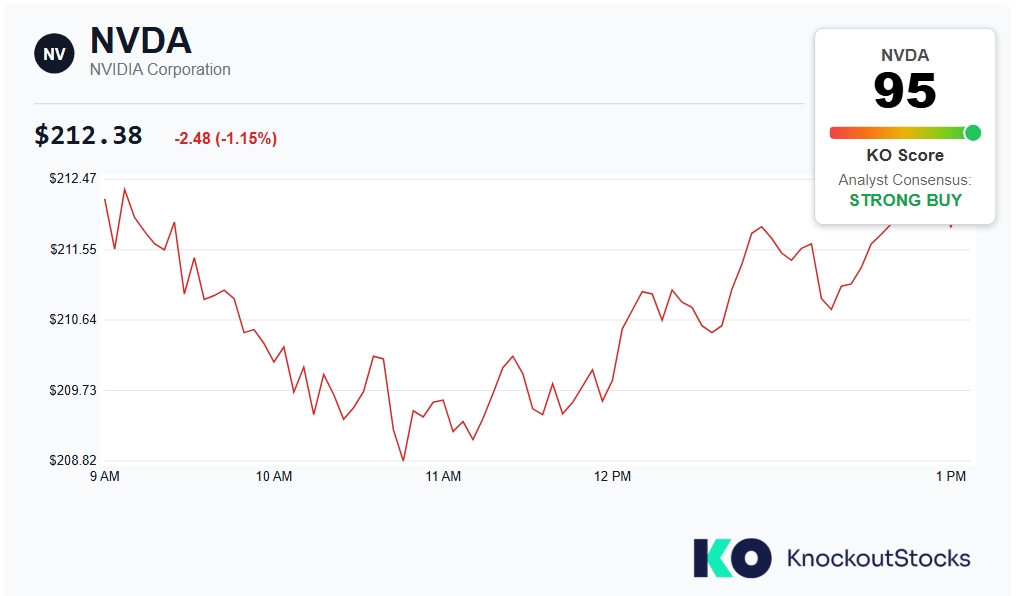Click the $208.82 y-axis label
The height and width of the screenshot is (596, 1017).
tap(73, 460)
